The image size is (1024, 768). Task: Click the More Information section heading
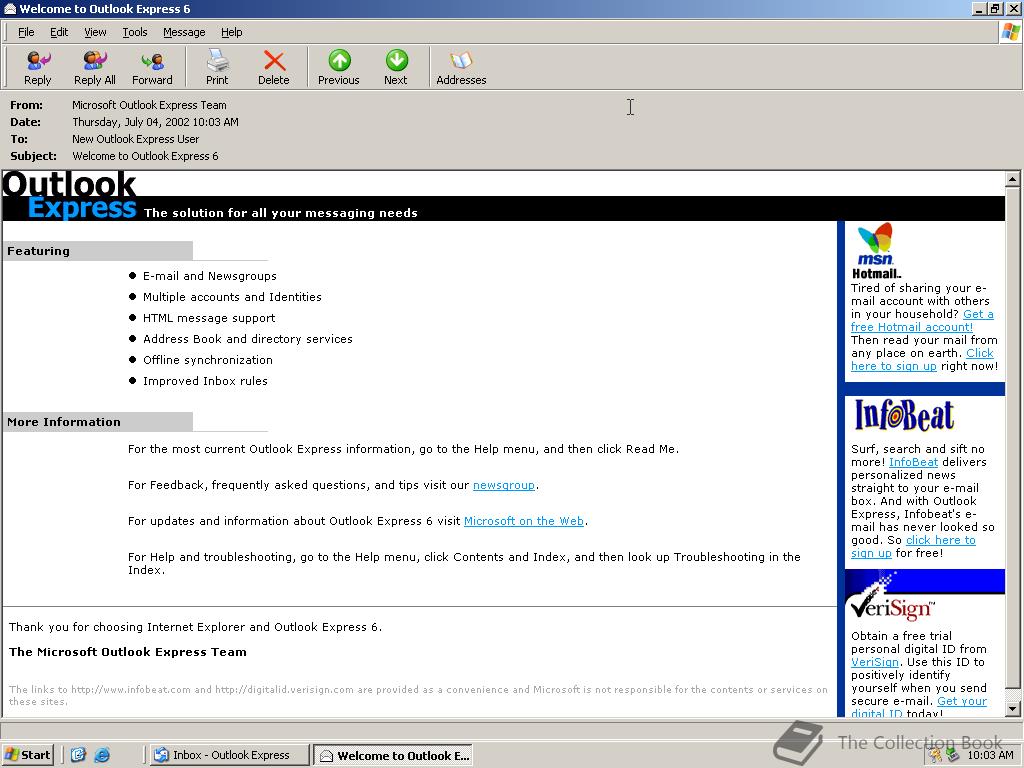pos(64,422)
